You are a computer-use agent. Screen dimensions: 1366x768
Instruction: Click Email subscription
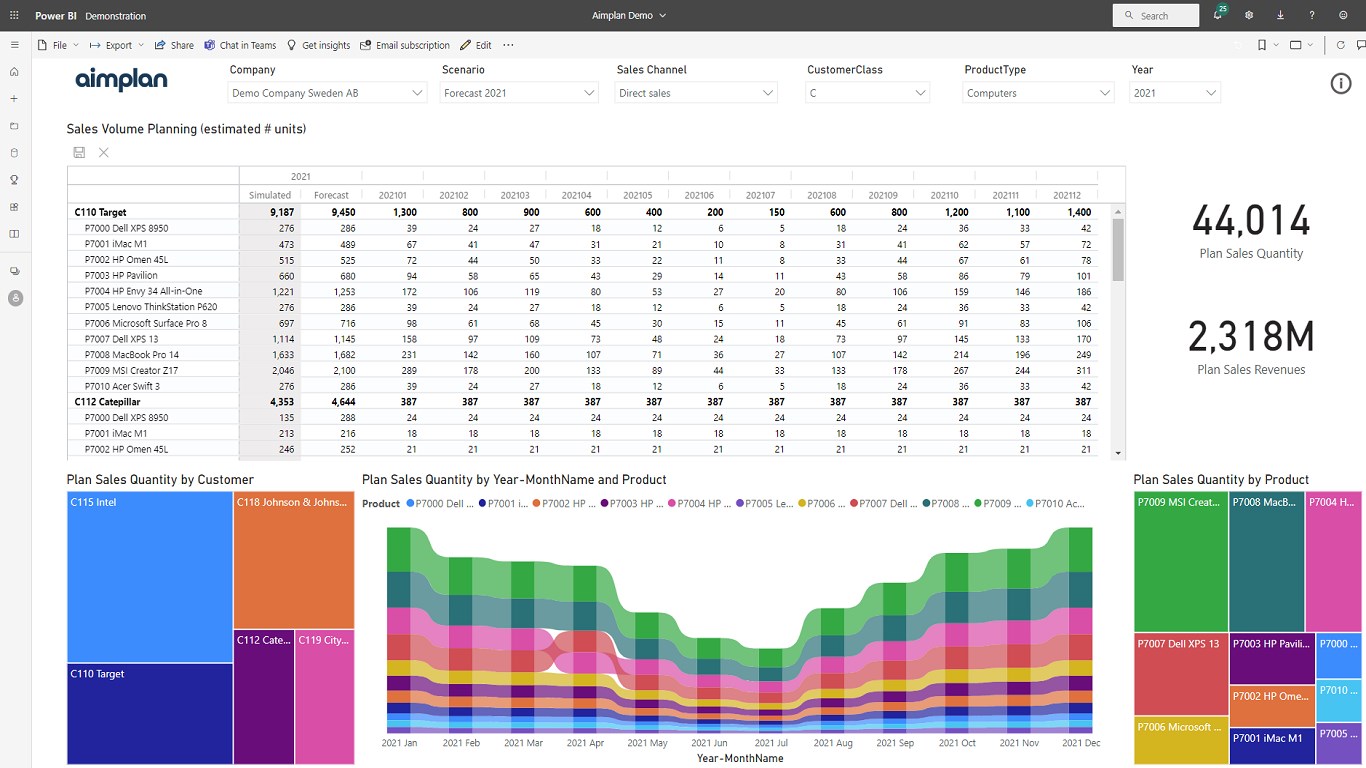click(x=405, y=45)
